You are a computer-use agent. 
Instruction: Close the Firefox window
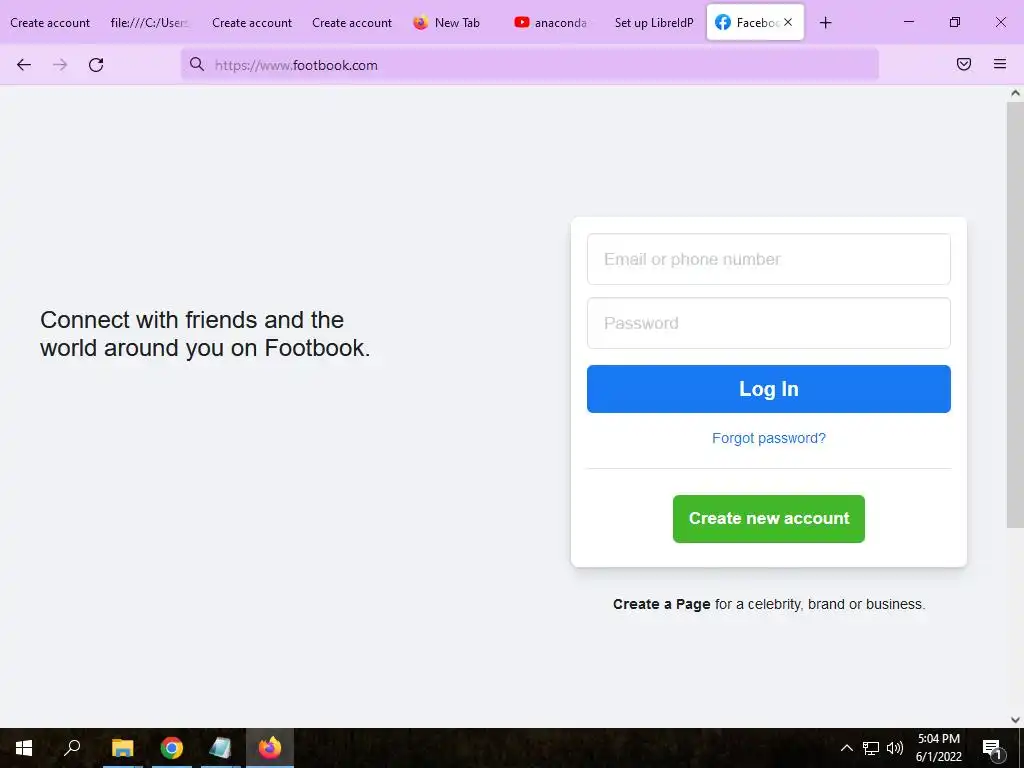click(1000, 22)
